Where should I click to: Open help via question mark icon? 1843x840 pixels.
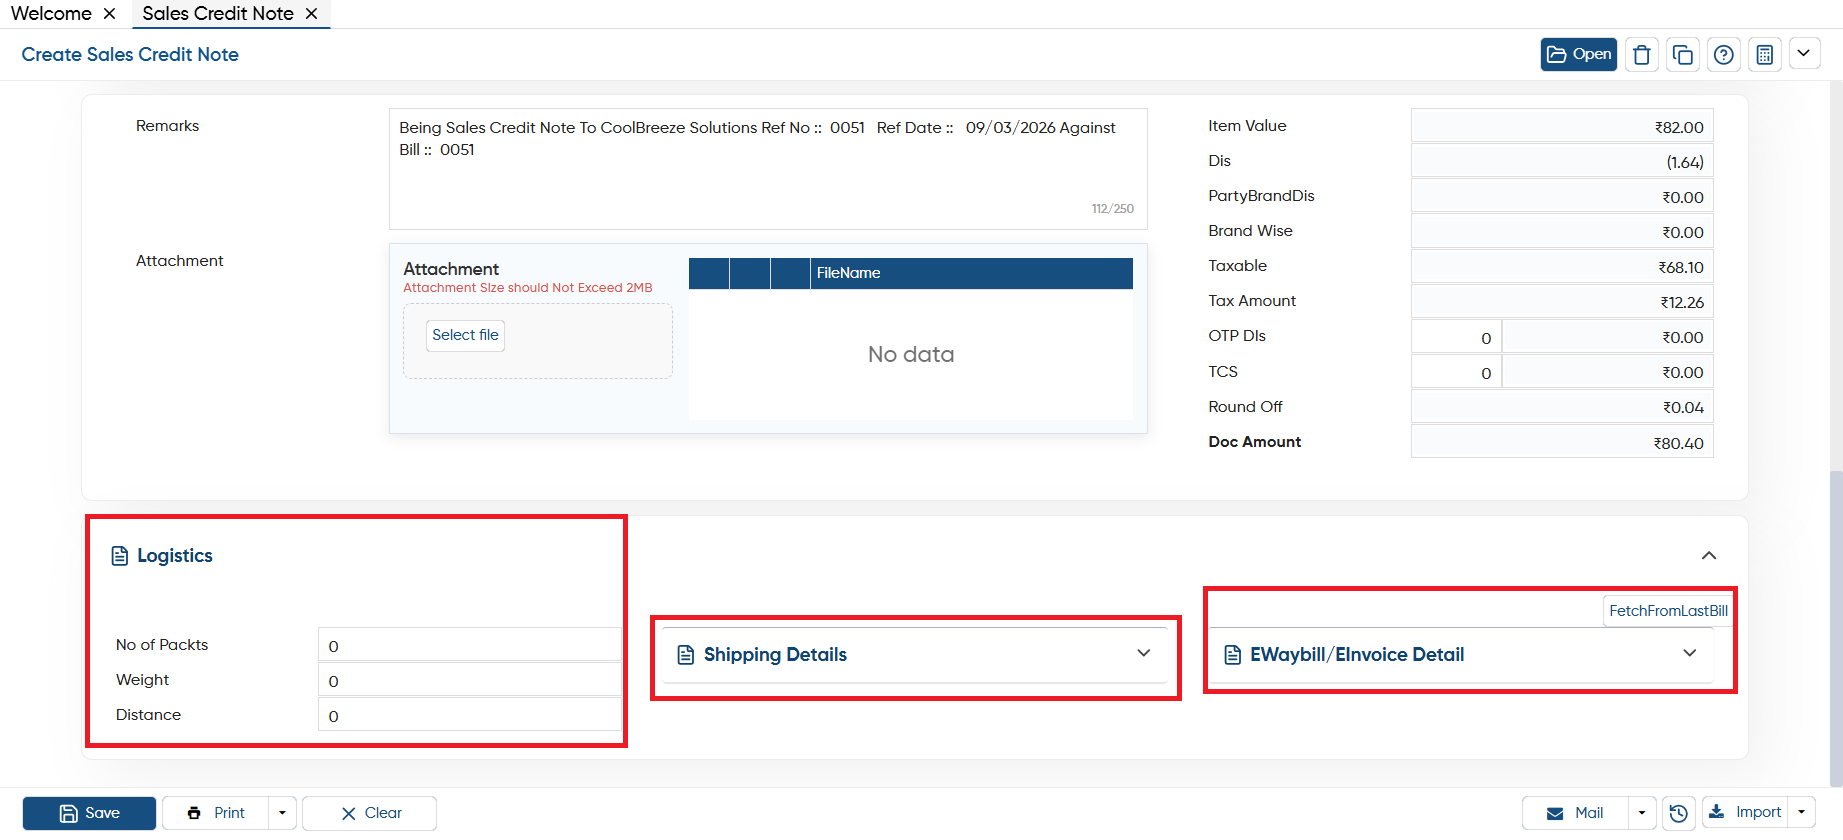point(1724,54)
